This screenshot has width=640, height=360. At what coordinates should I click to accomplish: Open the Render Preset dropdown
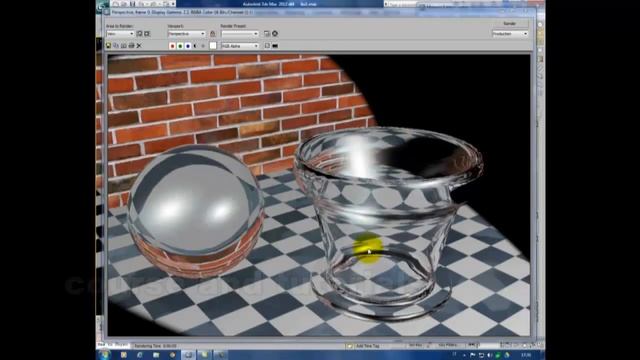[240, 34]
